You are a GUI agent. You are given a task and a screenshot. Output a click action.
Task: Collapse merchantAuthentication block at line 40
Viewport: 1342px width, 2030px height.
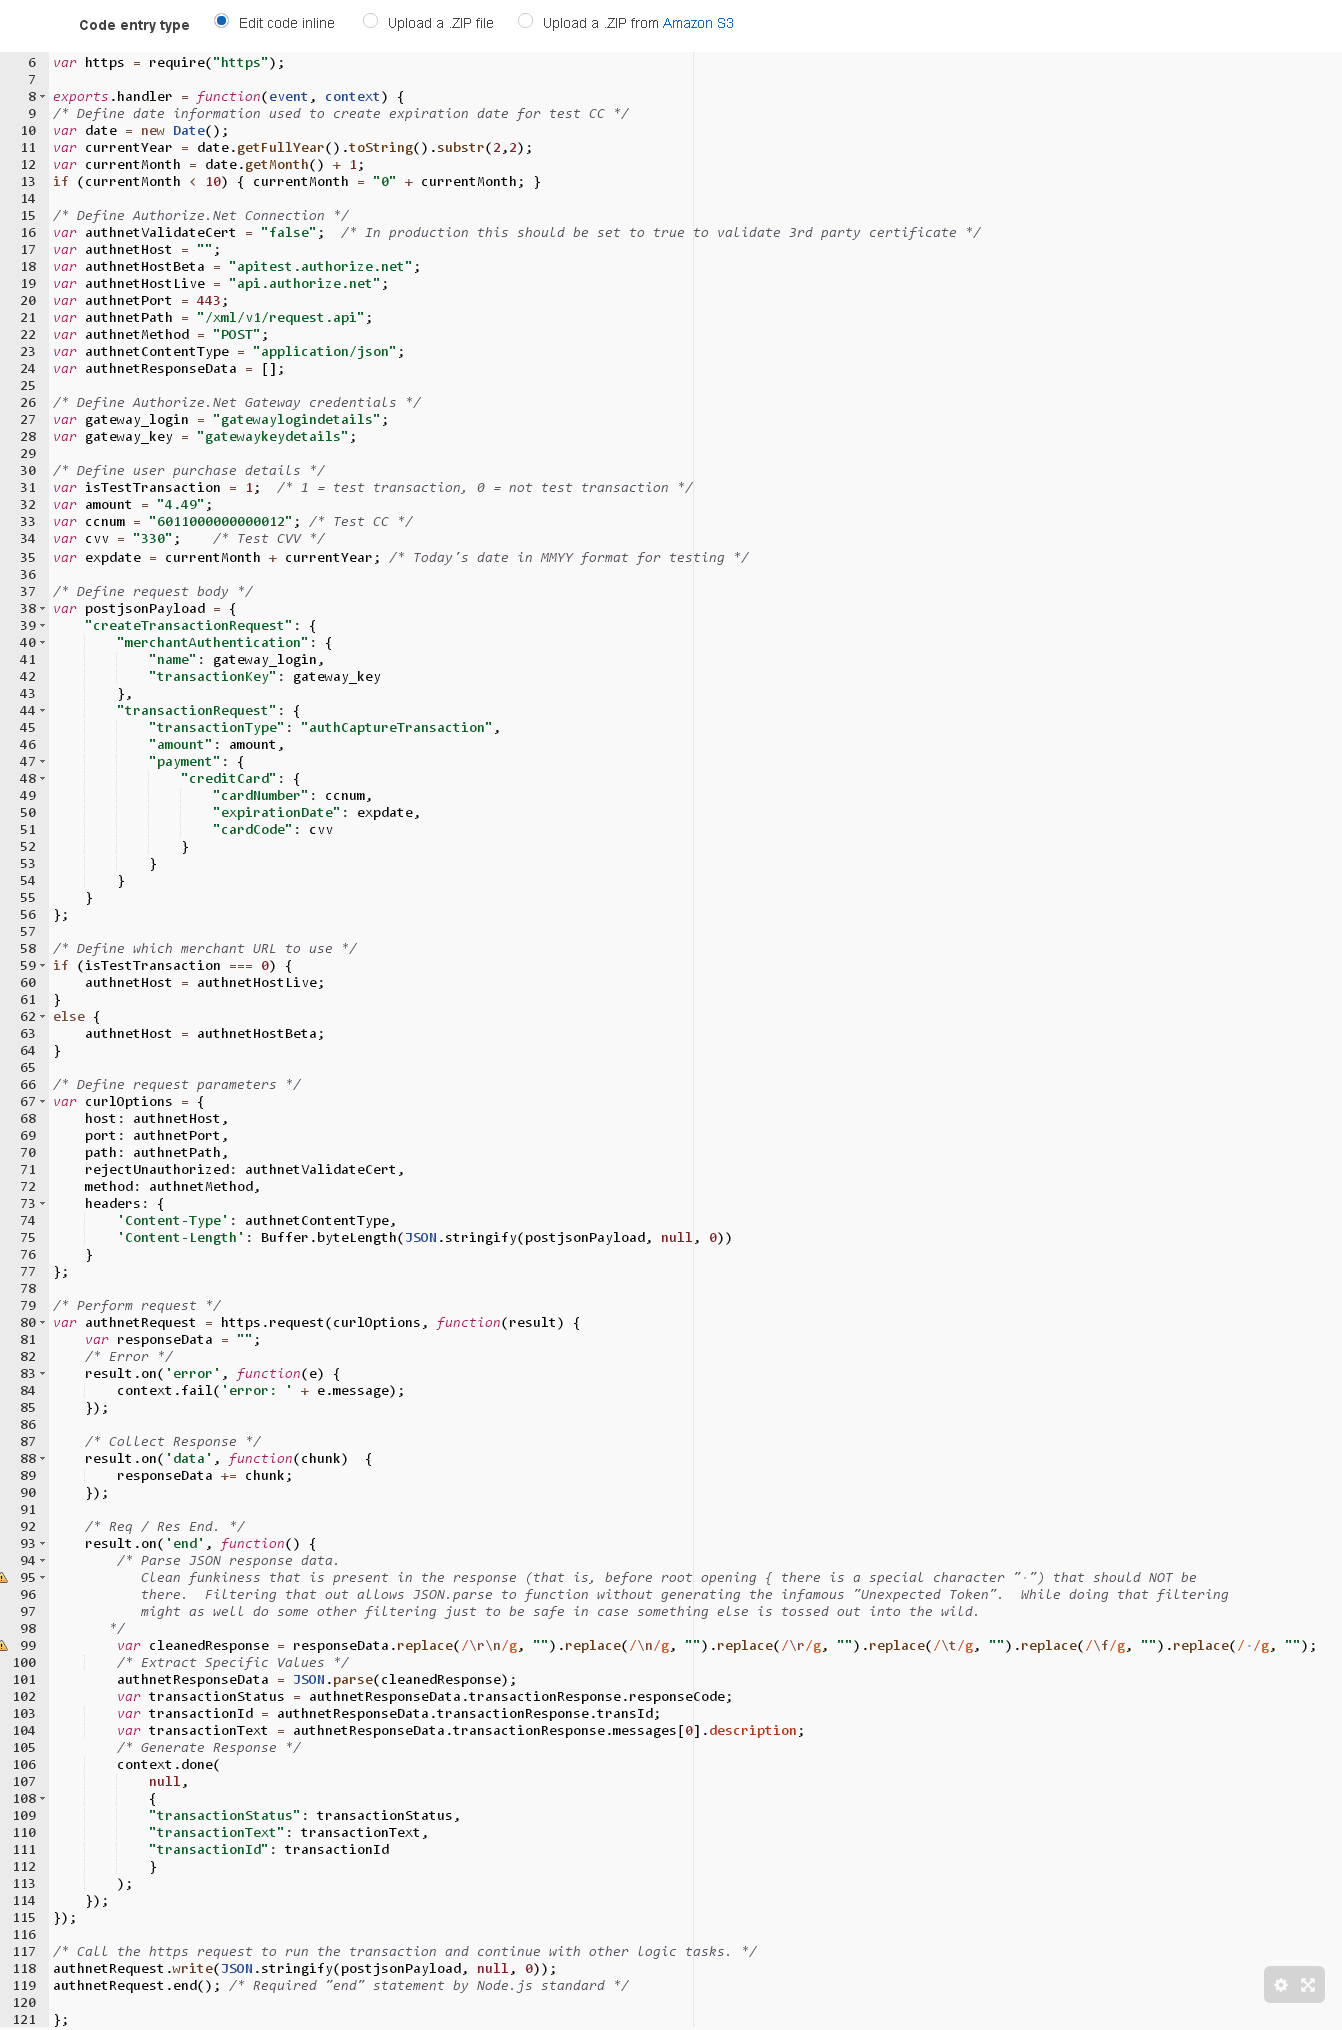click(x=42, y=642)
